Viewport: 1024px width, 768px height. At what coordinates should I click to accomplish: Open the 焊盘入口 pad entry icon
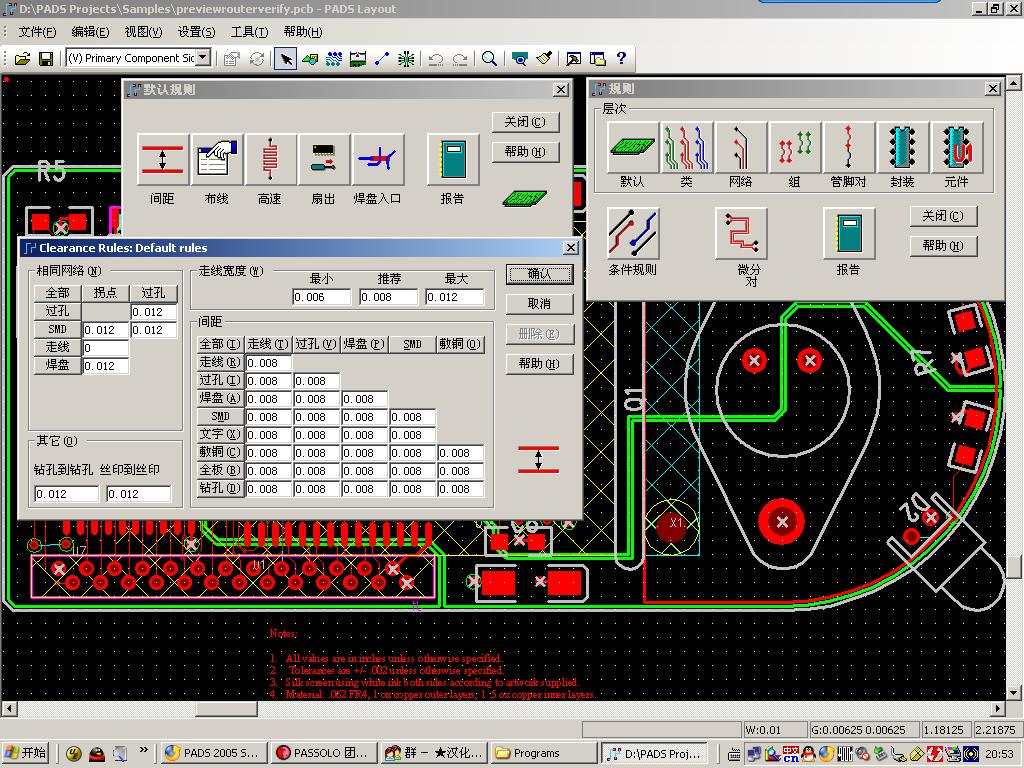click(378, 160)
